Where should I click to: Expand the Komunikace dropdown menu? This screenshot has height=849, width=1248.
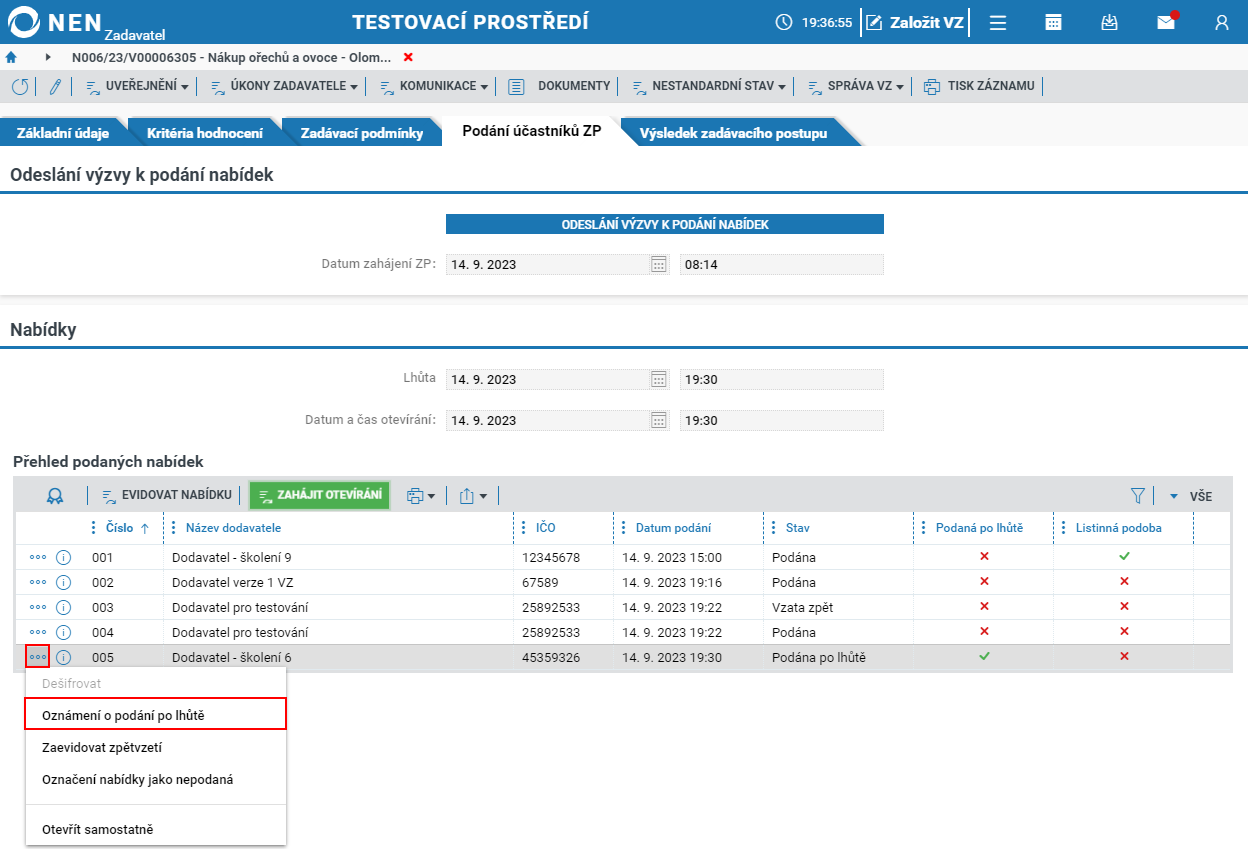pyautogui.click(x=434, y=86)
